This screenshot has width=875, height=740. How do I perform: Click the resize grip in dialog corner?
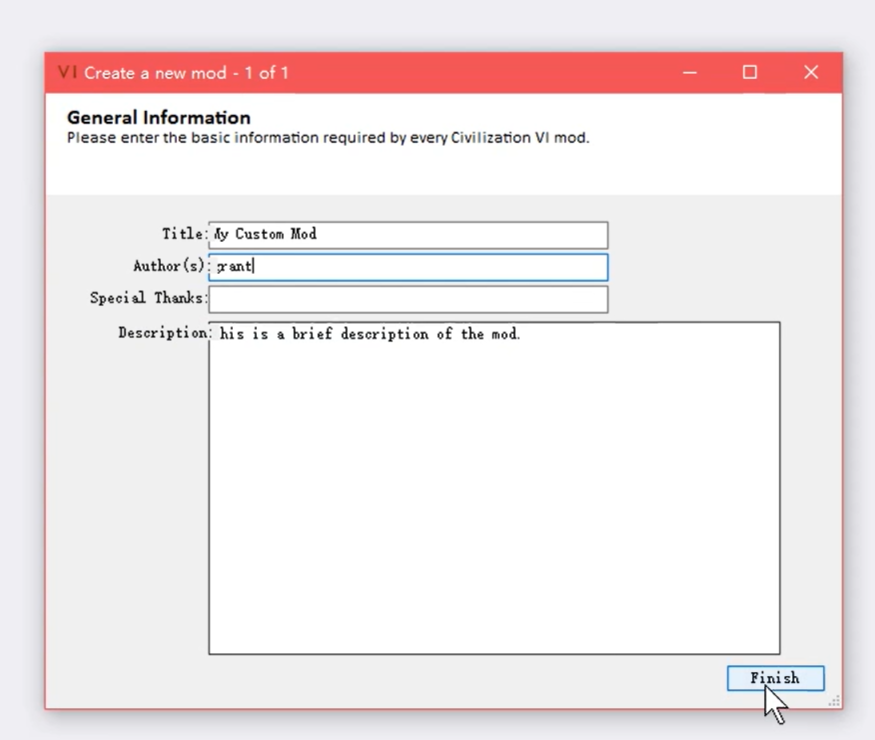834,701
